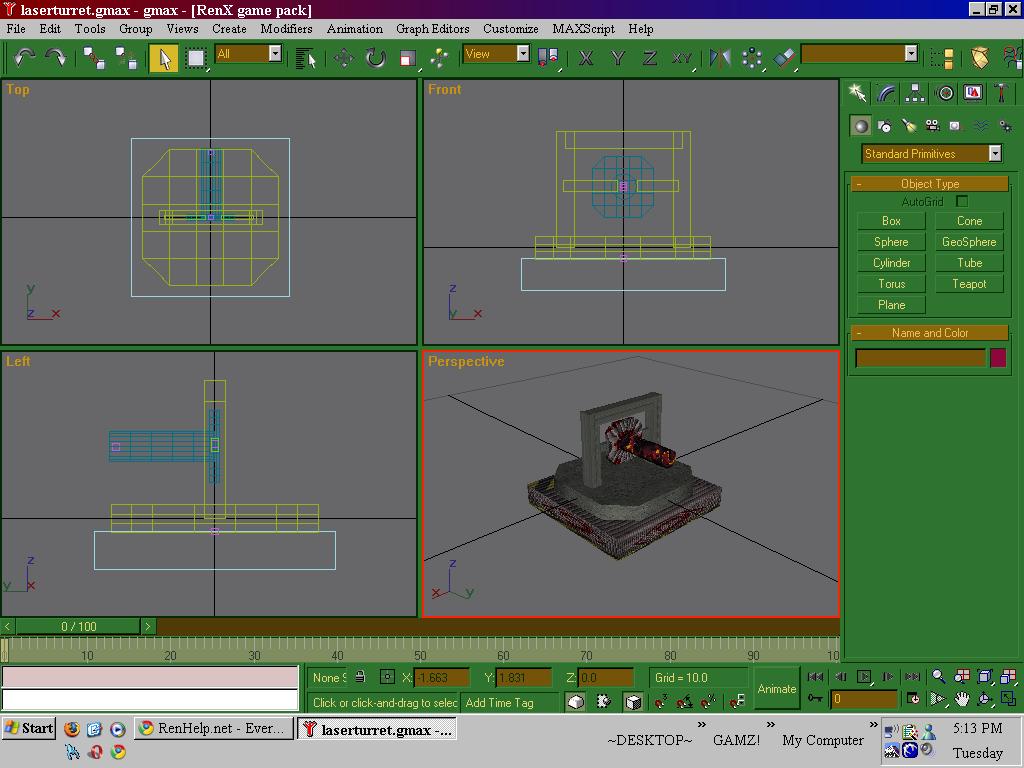Select the Pan viewport hand tool
Viewport: 1024px width, 768px height.
pos(962,699)
